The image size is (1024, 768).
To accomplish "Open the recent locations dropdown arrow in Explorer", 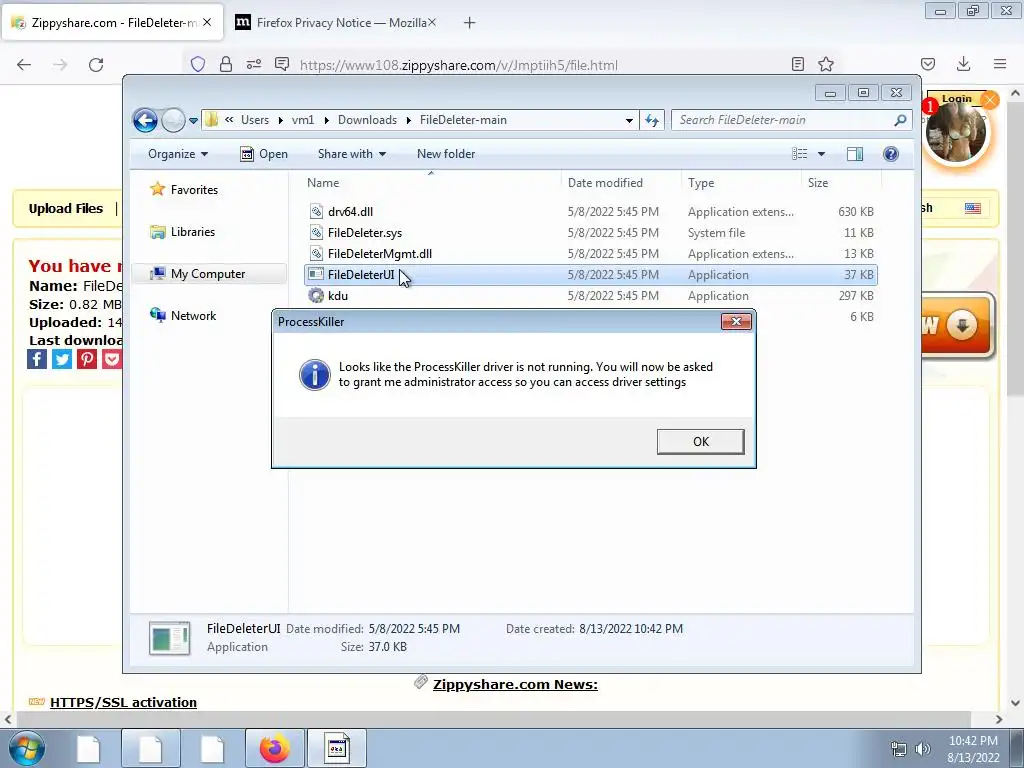I will point(193,121).
